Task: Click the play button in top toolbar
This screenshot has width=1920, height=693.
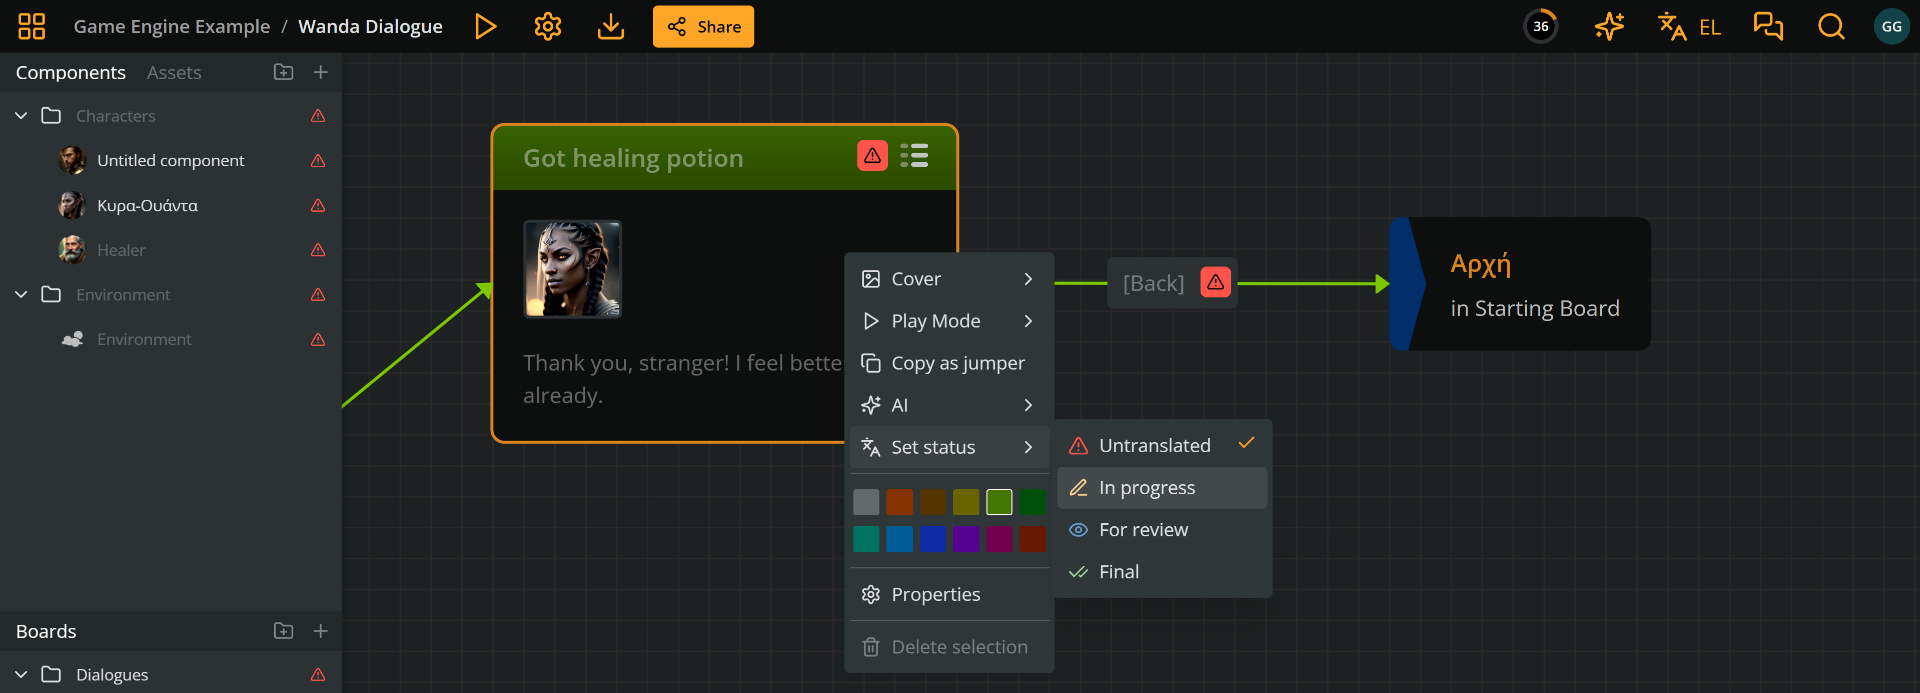Action: pyautogui.click(x=485, y=27)
